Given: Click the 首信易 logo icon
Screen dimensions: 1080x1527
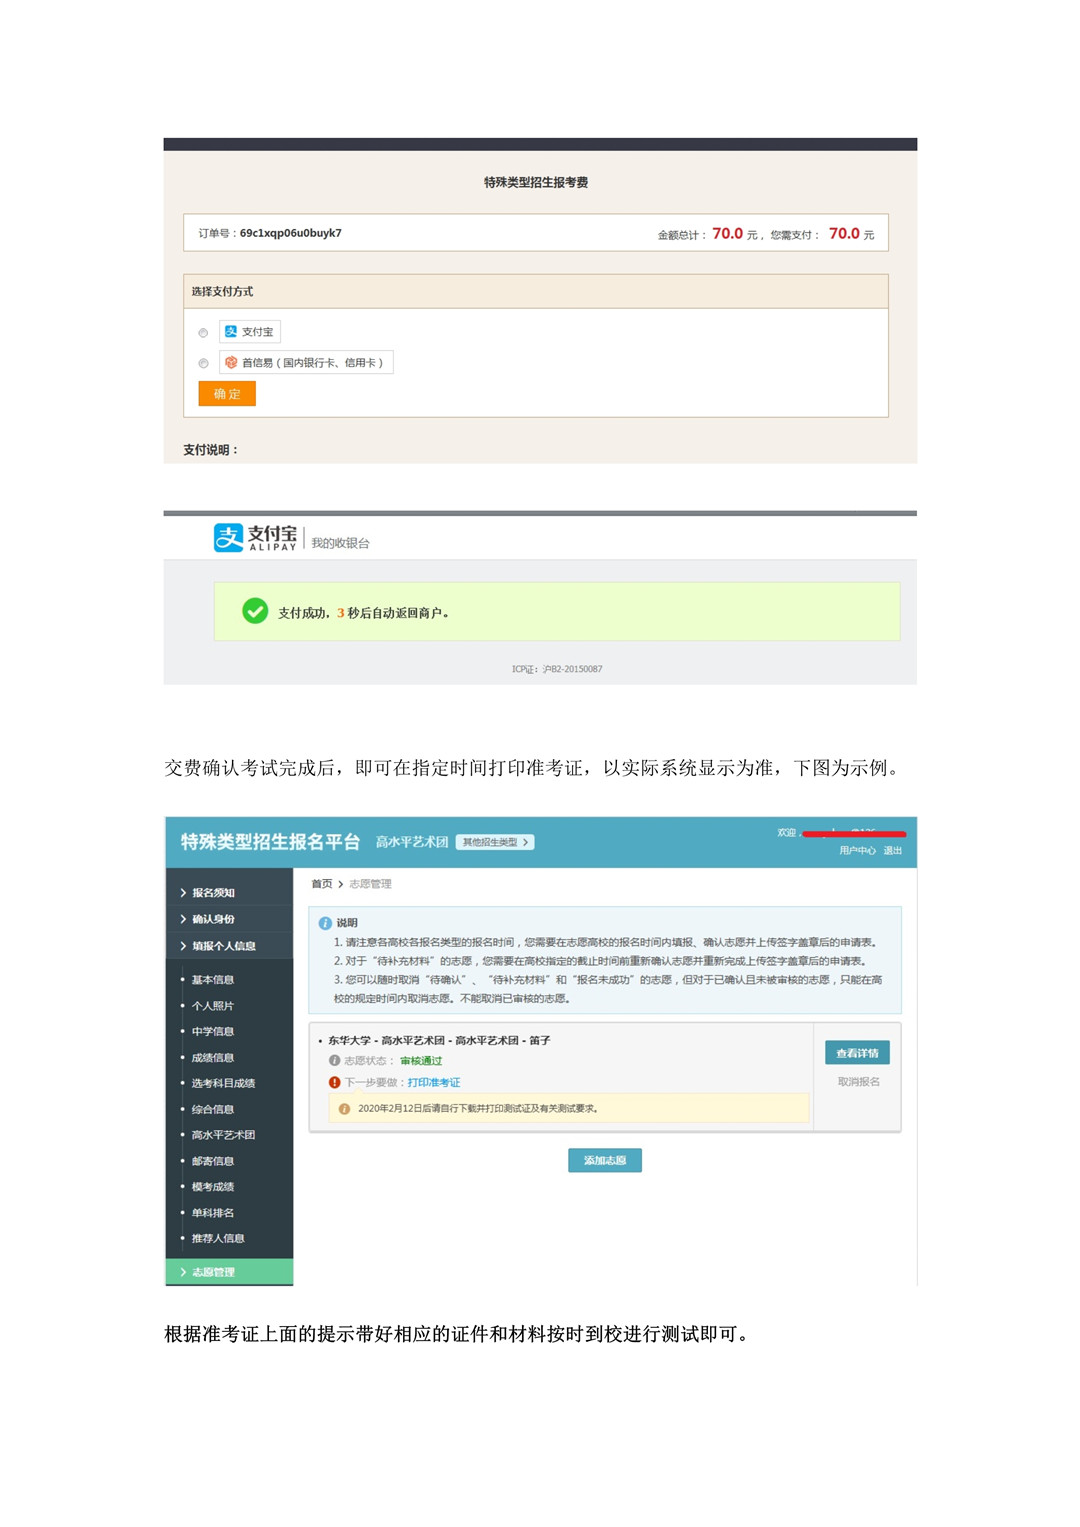Looking at the screenshot, I should (231, 362).
